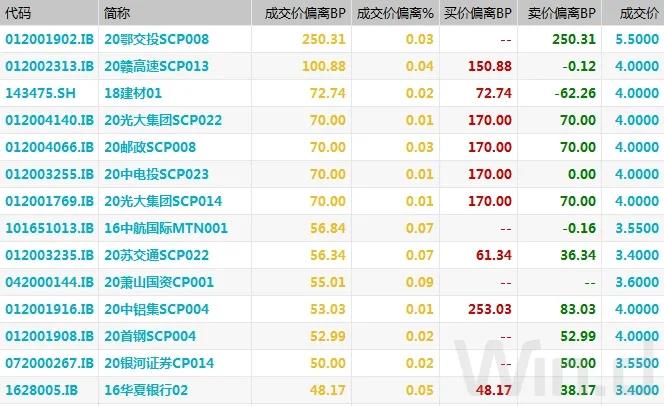Select bond name 20首钢SCP004
The width and height of the screenshot is (664, 406).
click(x=150, y=336)
